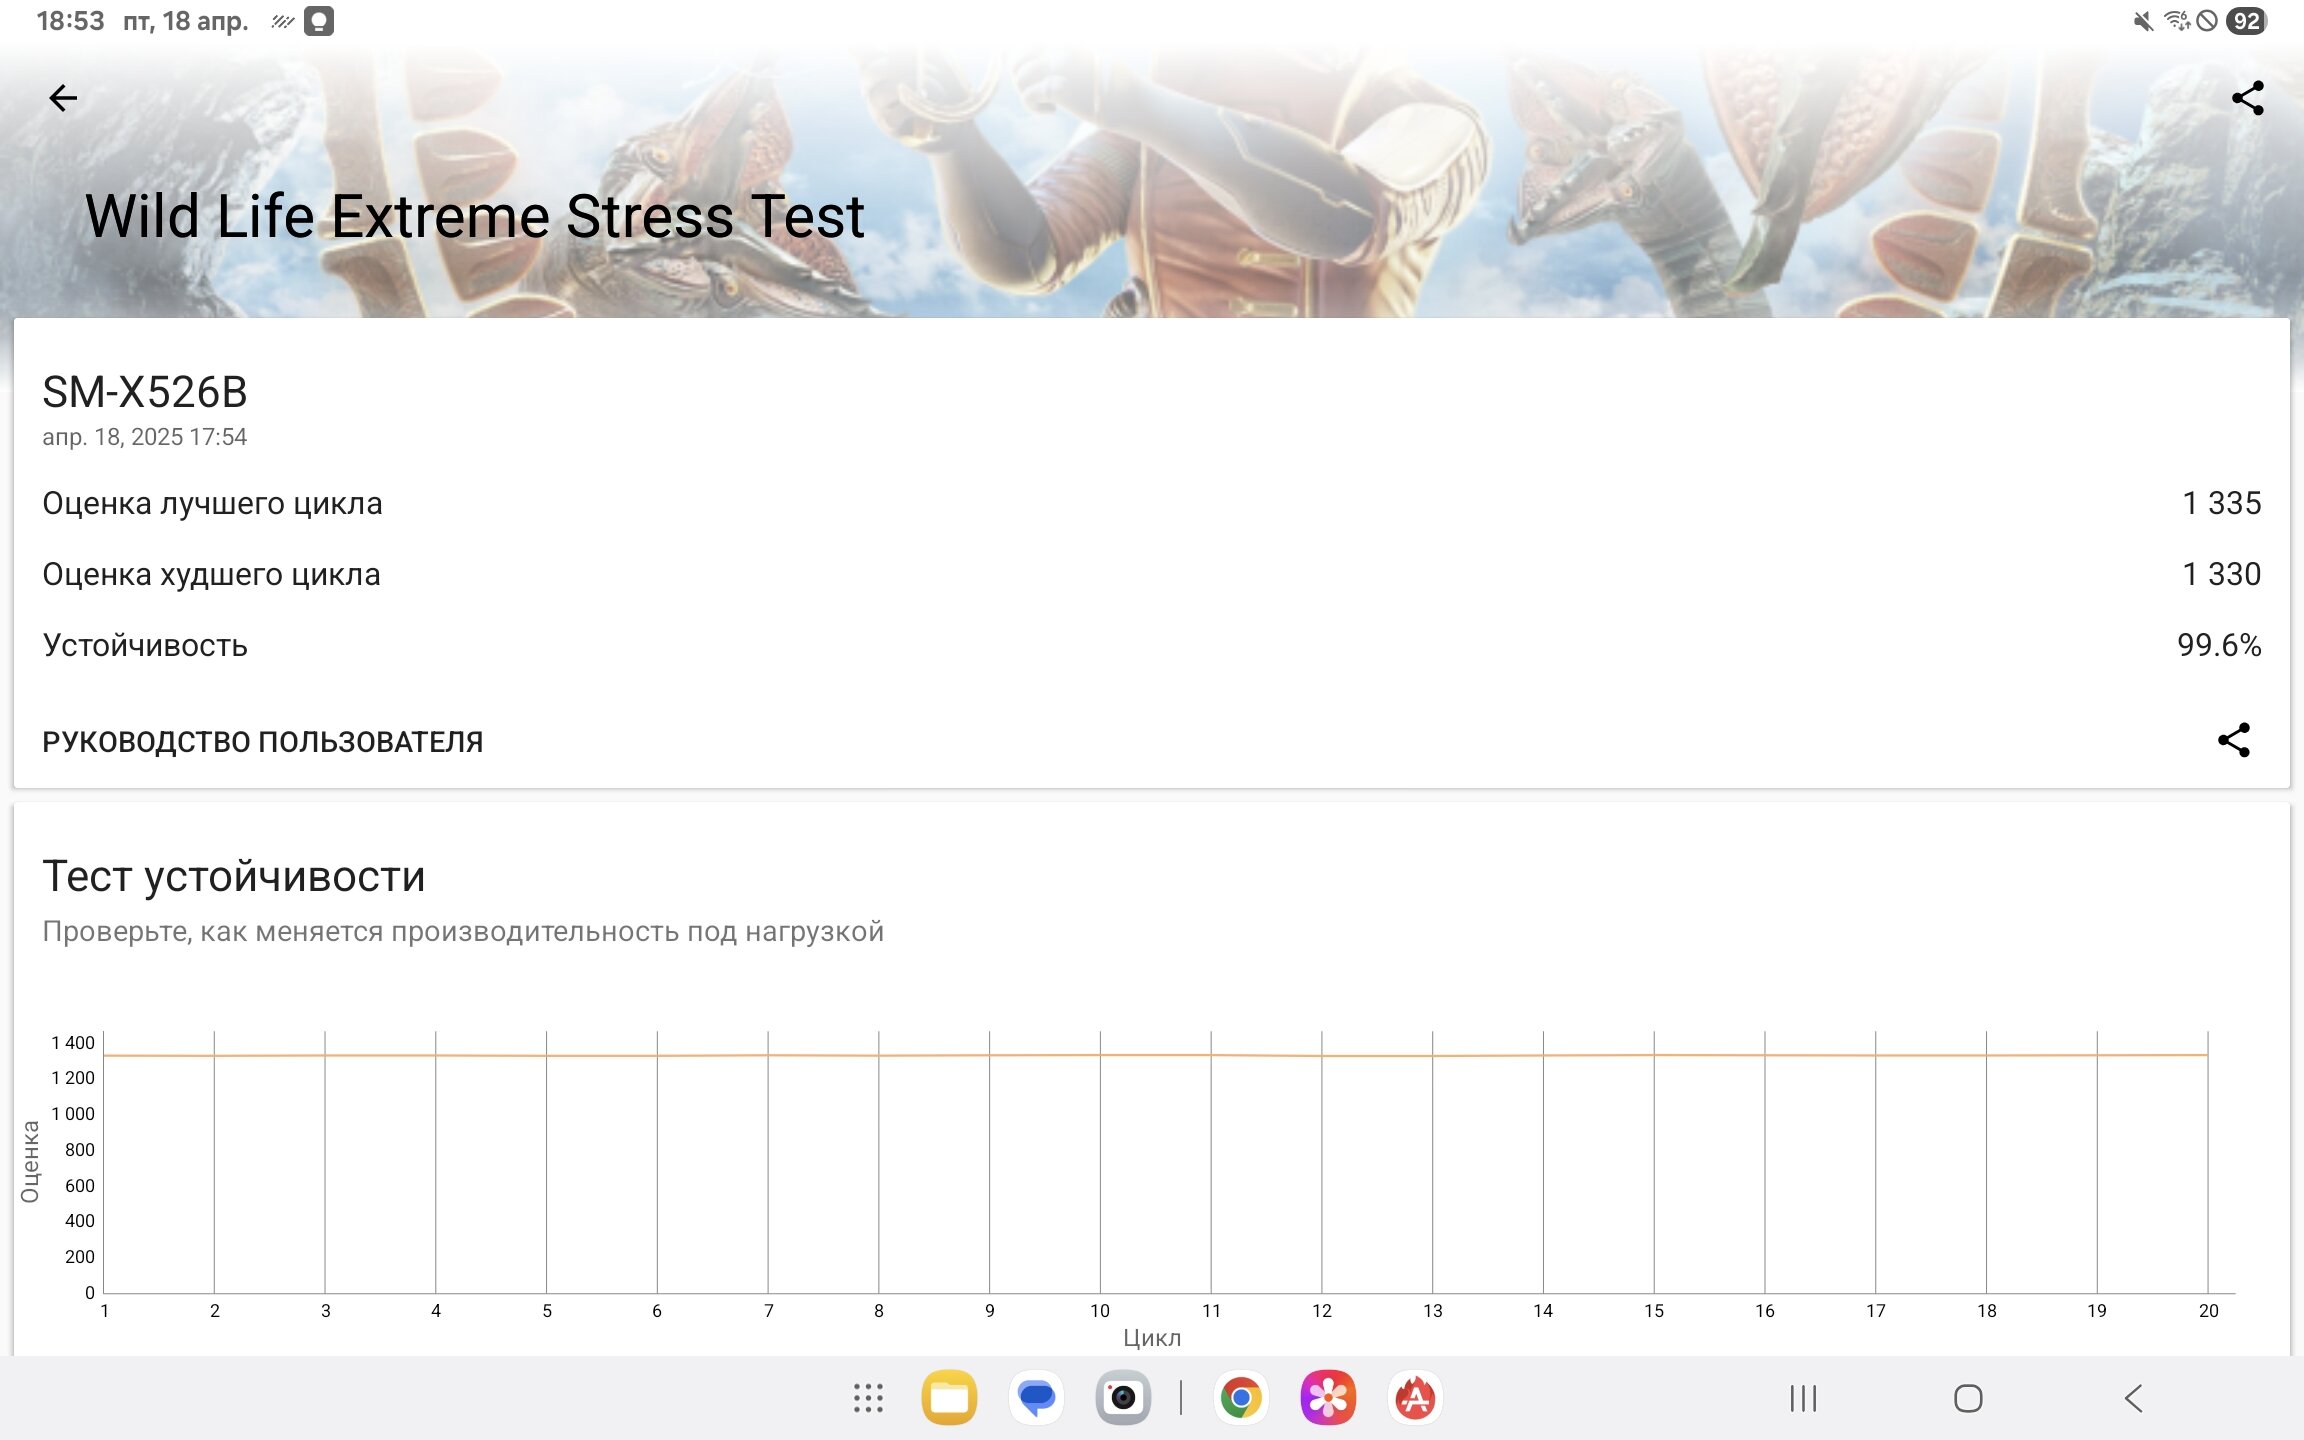Launch the My Files folder app

949,1398
